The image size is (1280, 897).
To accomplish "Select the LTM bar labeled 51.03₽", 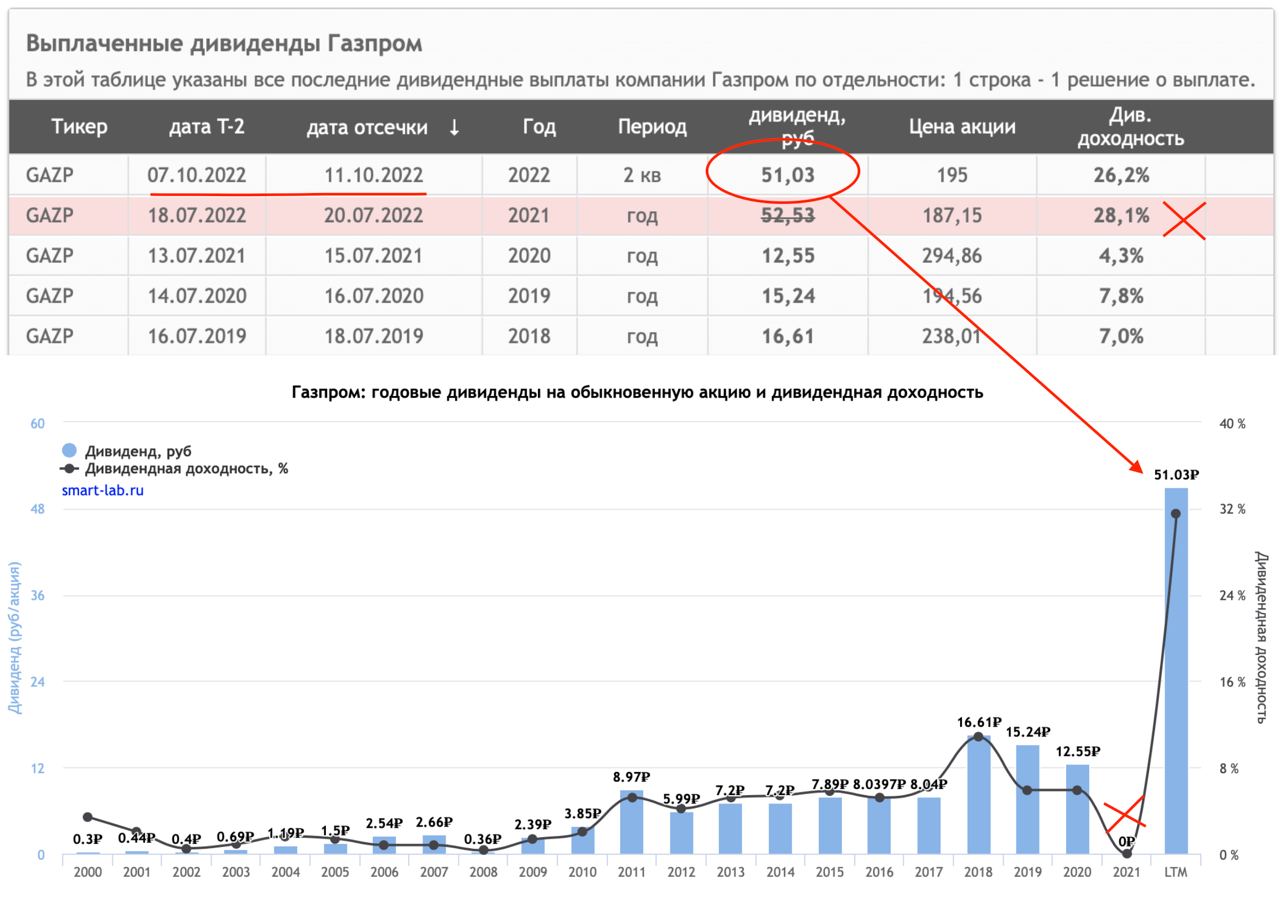I will 1176,671.
